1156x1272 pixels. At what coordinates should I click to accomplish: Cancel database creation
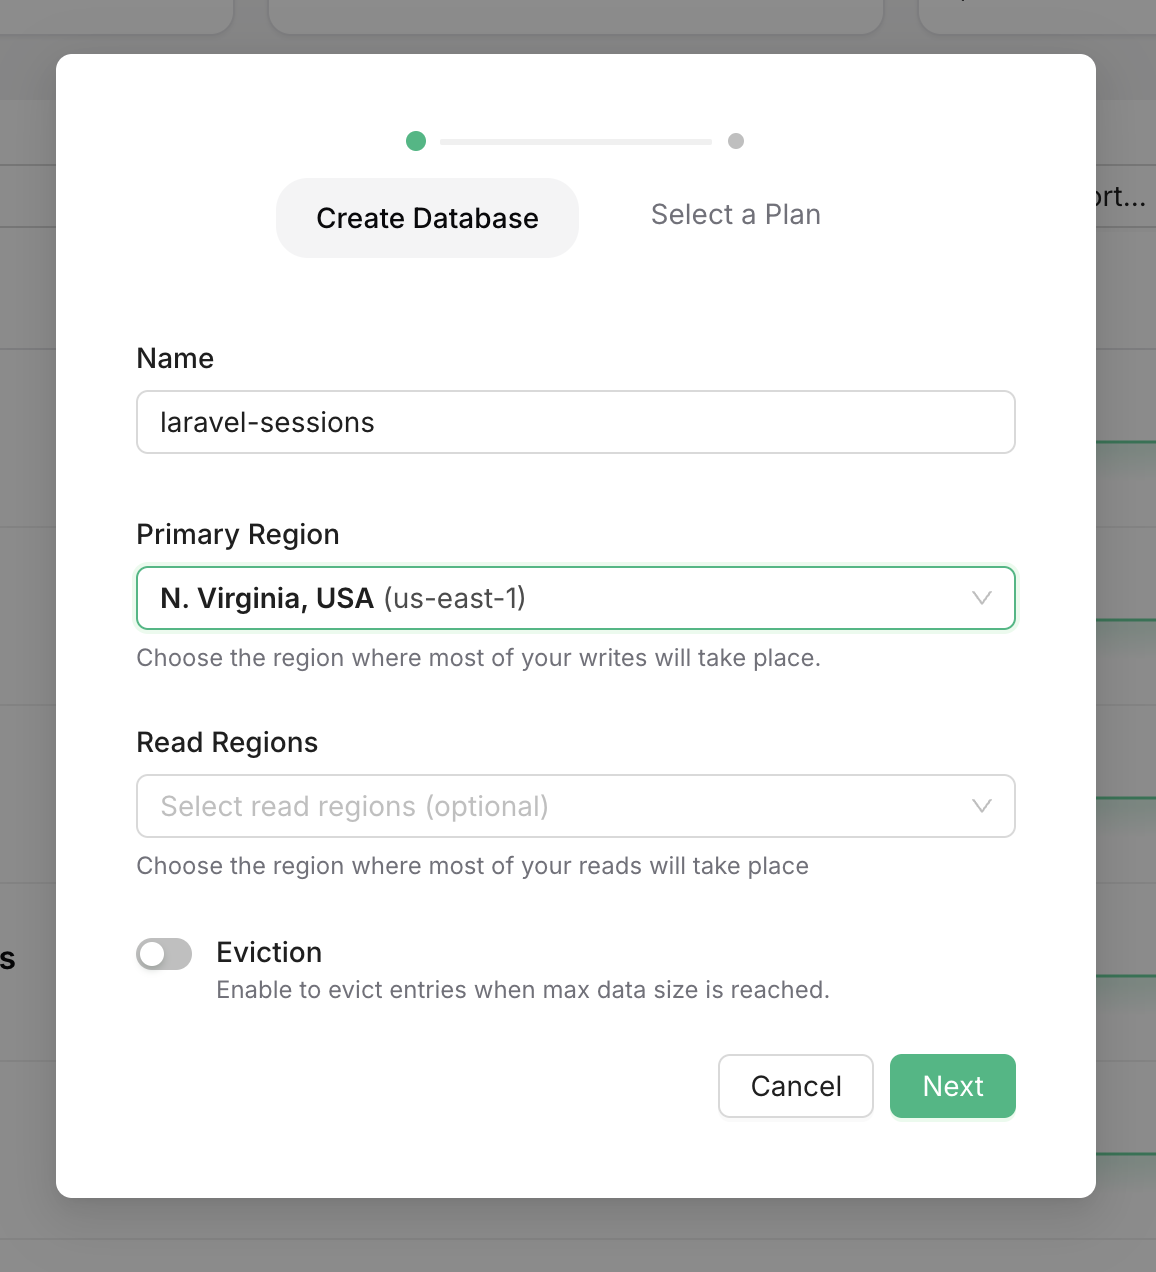tap(795, 1086)
